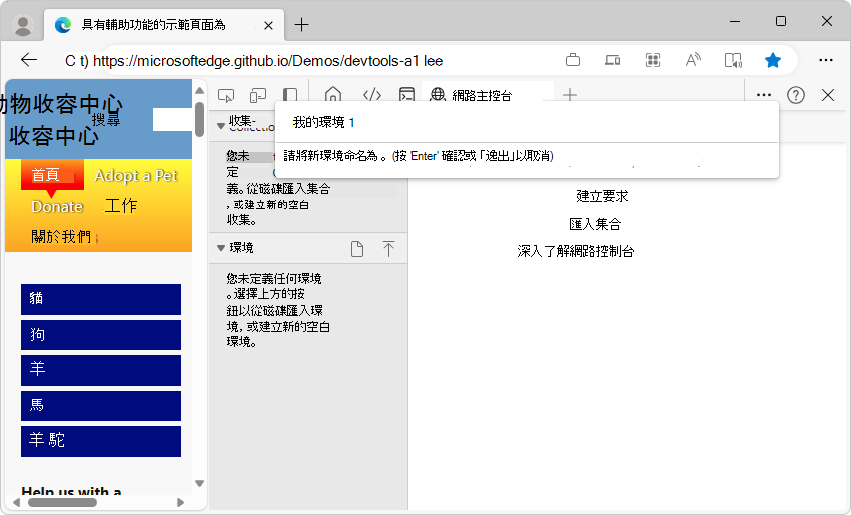The image size is (851, 515).
Task: Click 深入了解網路控制台 link
Action: click(x=576, y=251)
